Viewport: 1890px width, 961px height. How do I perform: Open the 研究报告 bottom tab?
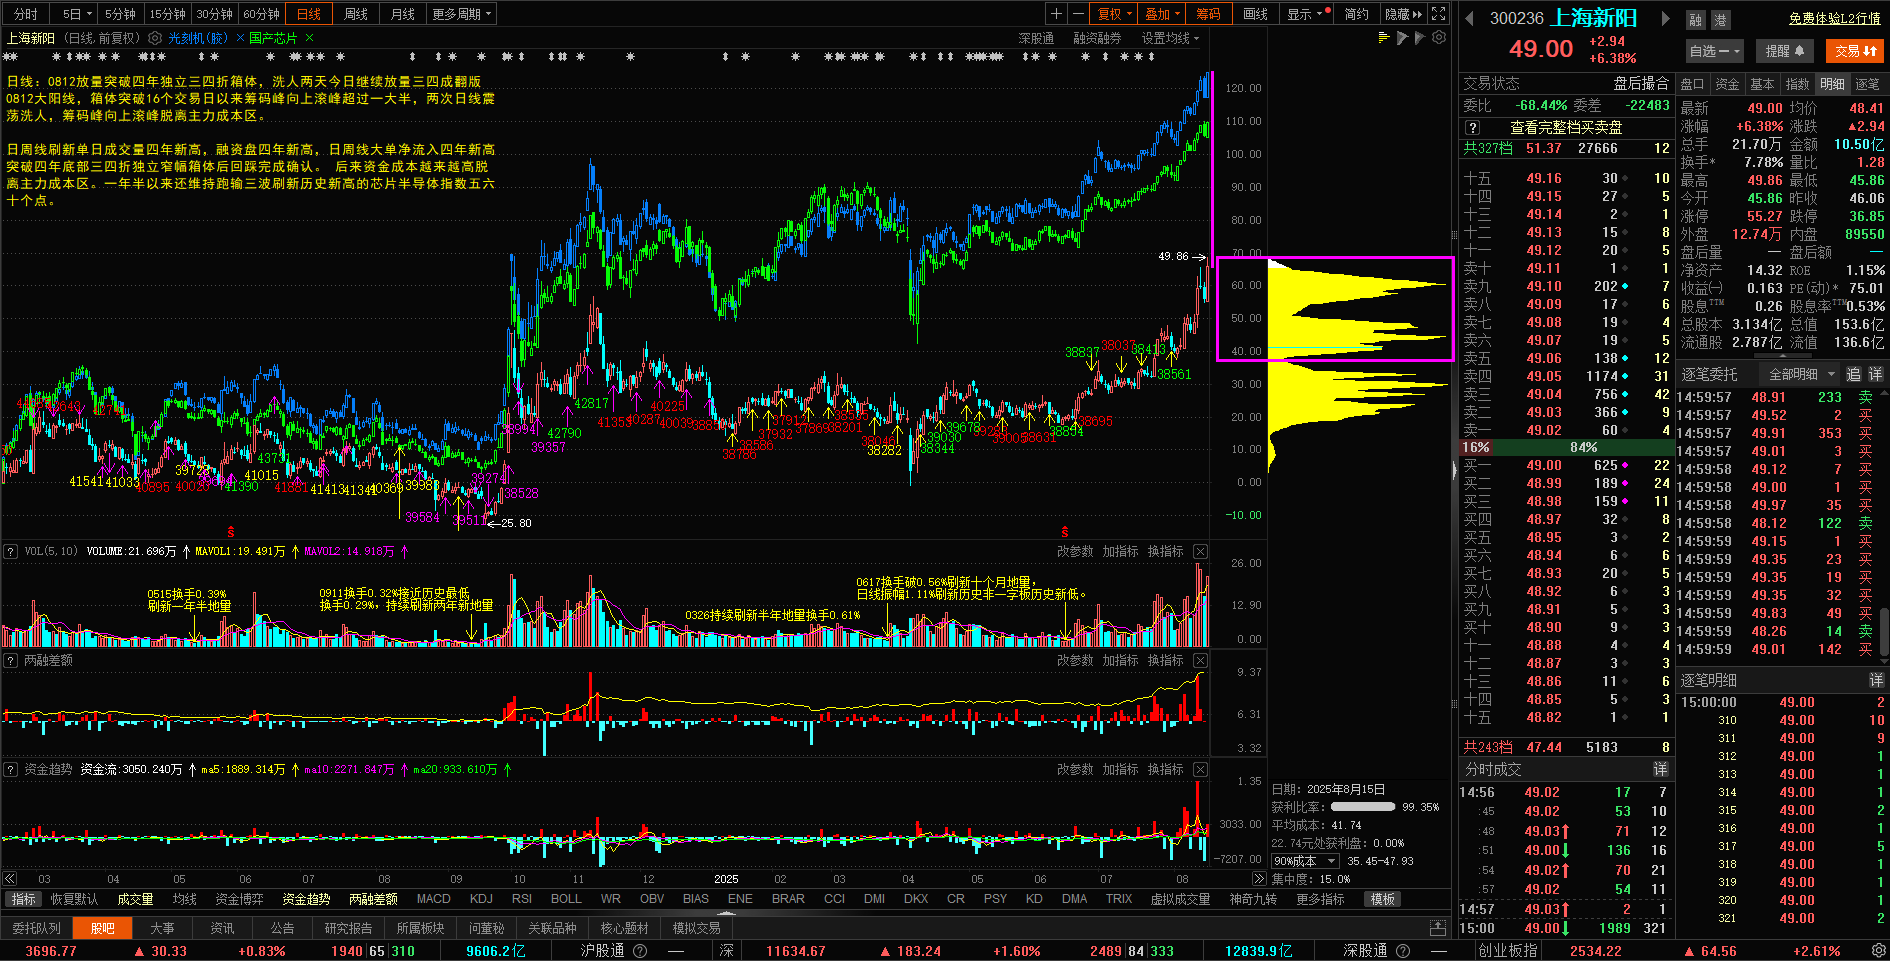point(348,928)
